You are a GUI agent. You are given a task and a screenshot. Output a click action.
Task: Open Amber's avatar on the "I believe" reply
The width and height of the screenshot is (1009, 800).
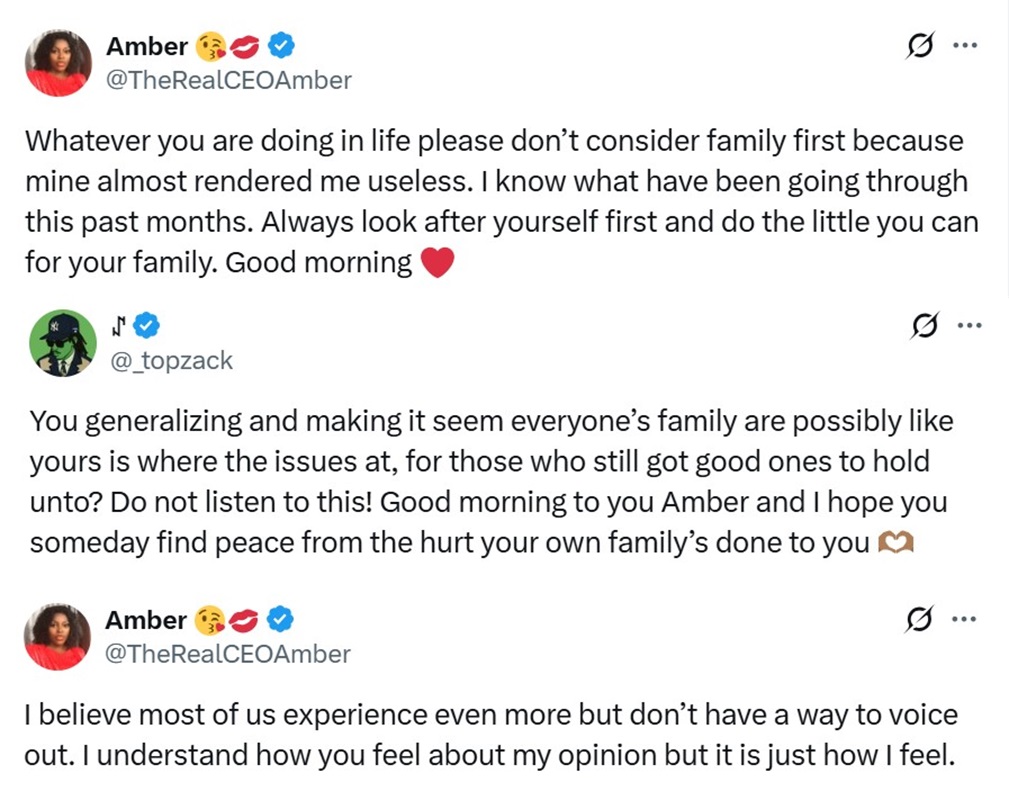point(58,637)
